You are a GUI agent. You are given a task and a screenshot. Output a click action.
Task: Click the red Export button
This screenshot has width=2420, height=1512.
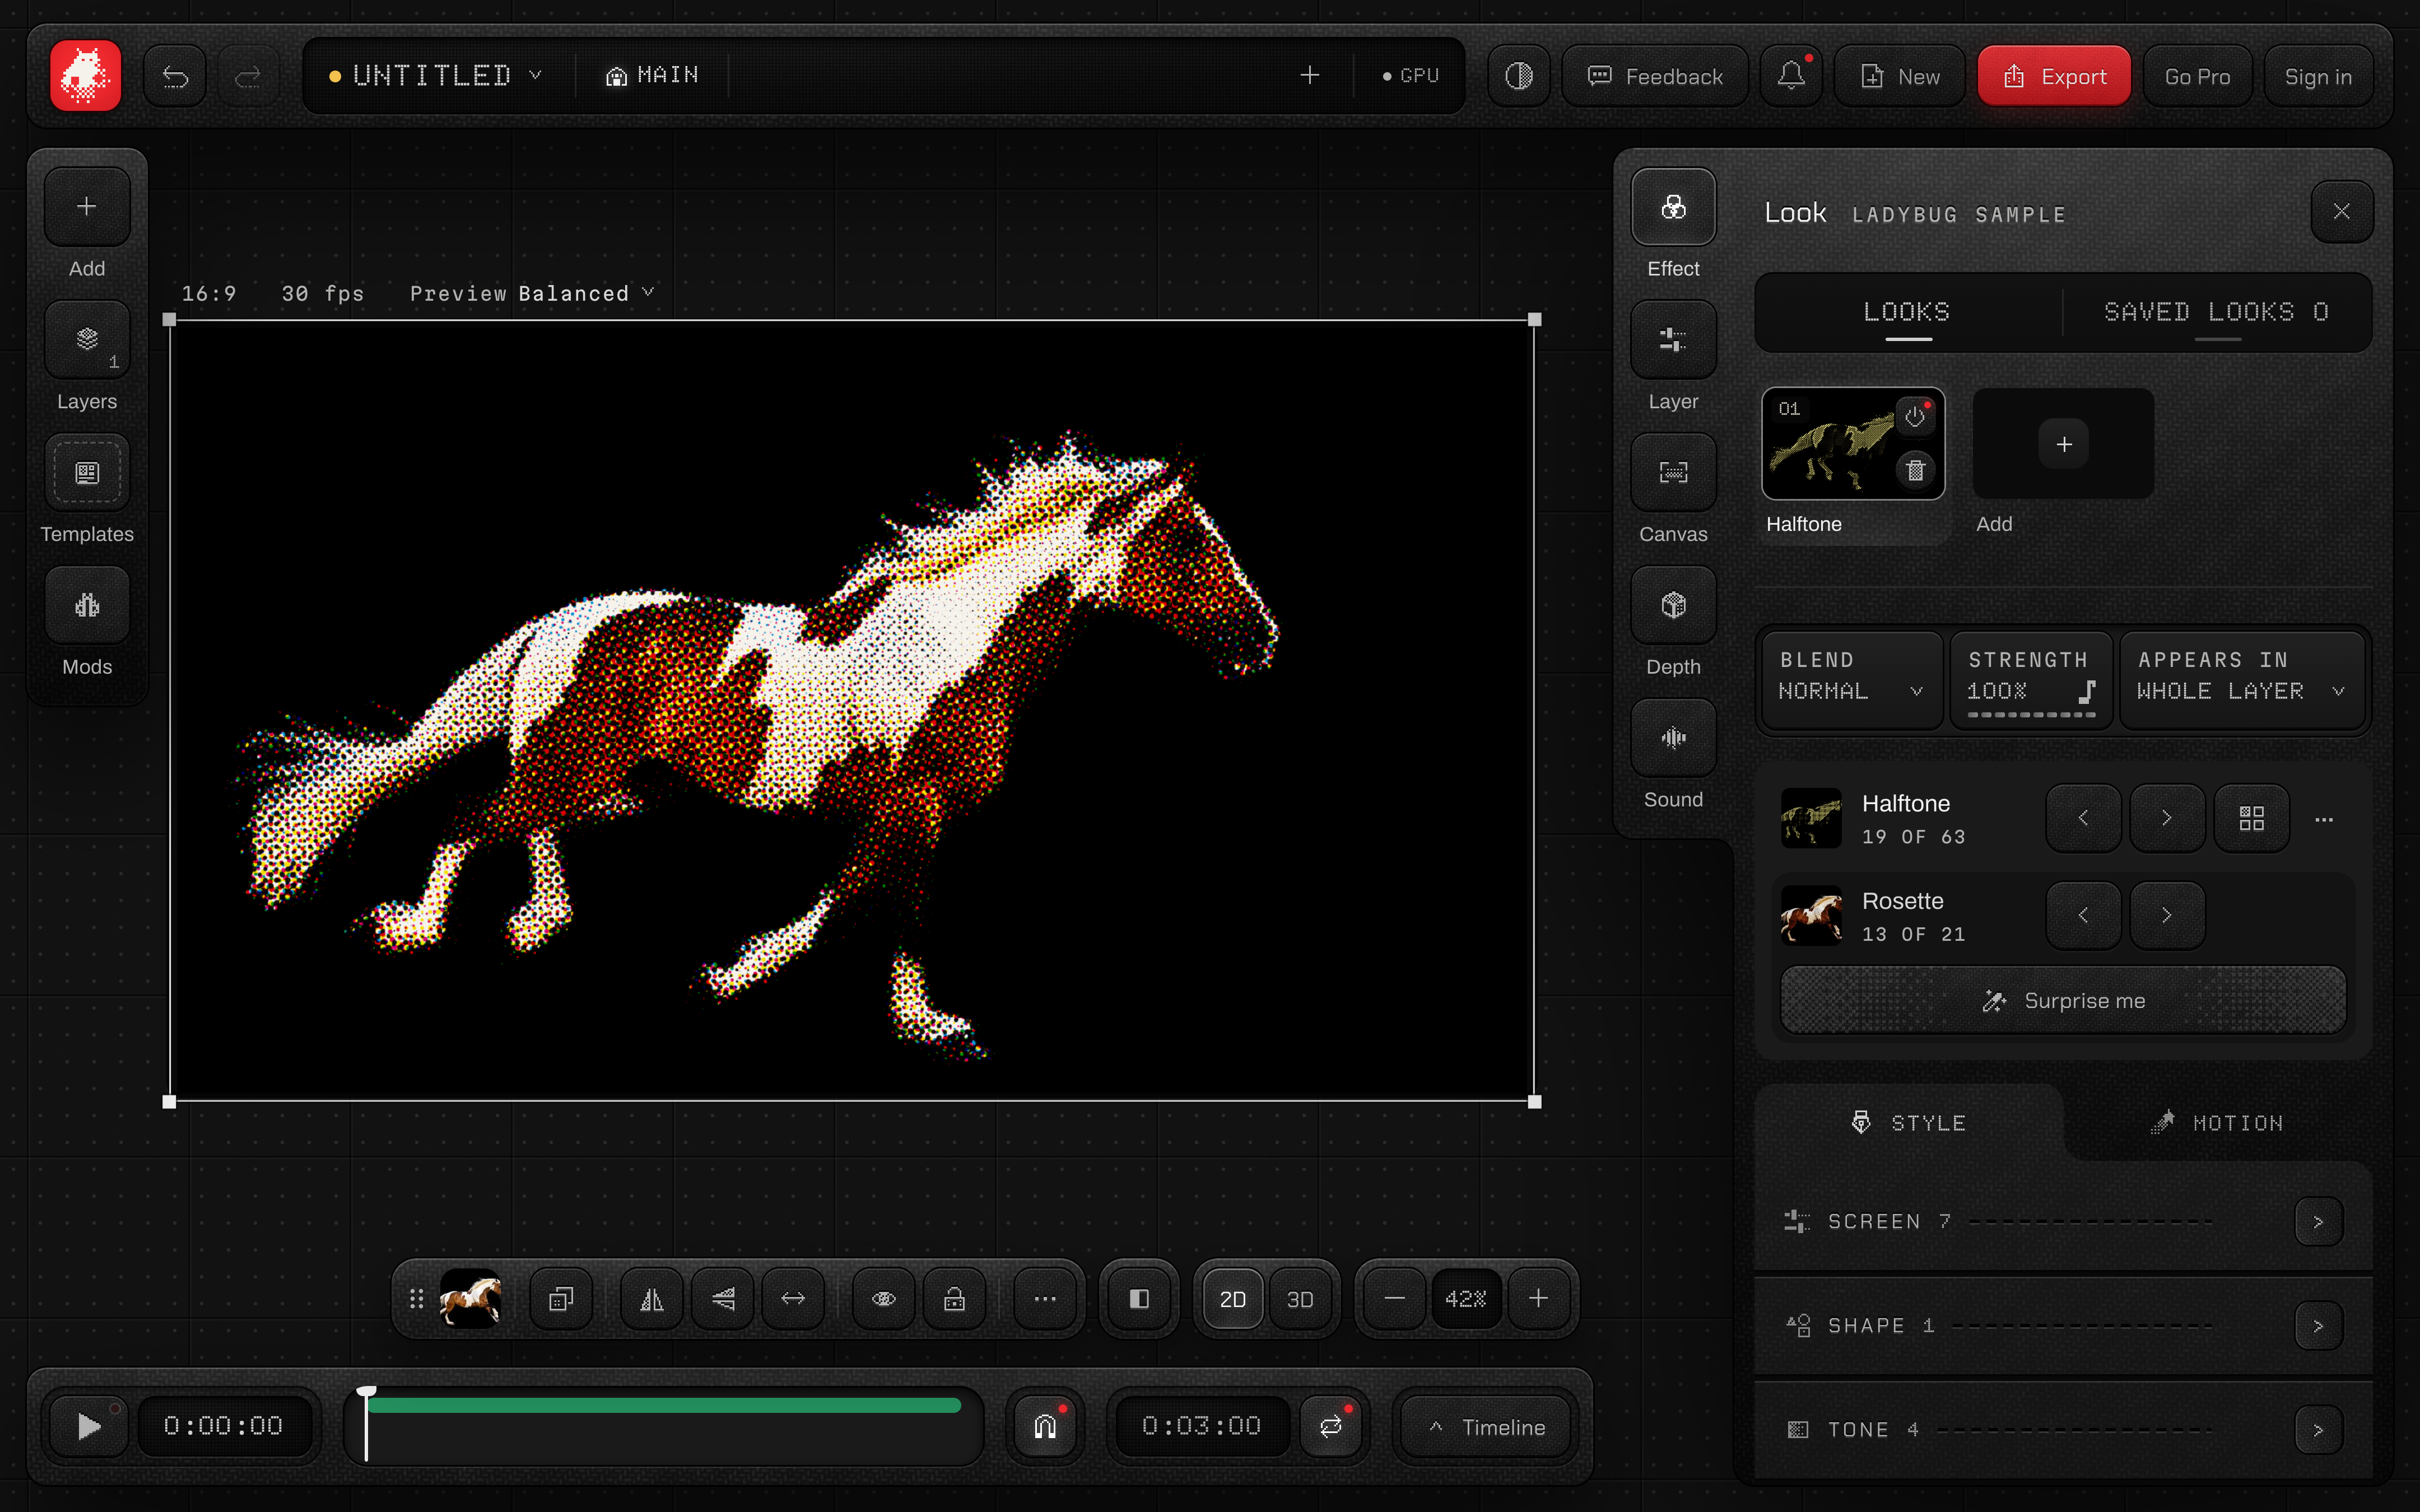(x=2054, y=76)
